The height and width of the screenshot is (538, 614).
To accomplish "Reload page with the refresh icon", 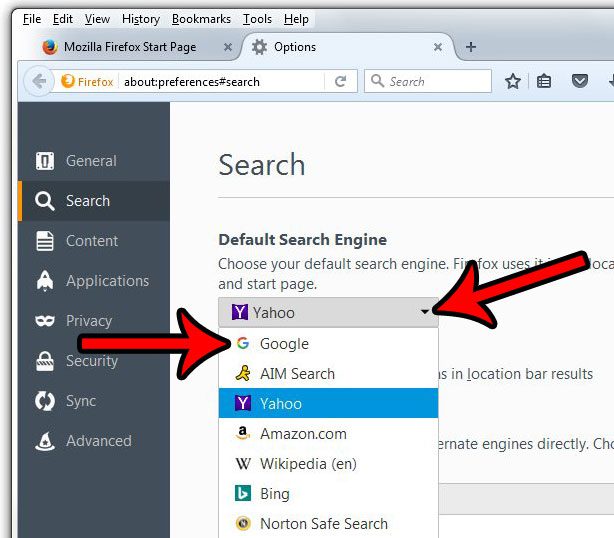I will tap(340, 82).
